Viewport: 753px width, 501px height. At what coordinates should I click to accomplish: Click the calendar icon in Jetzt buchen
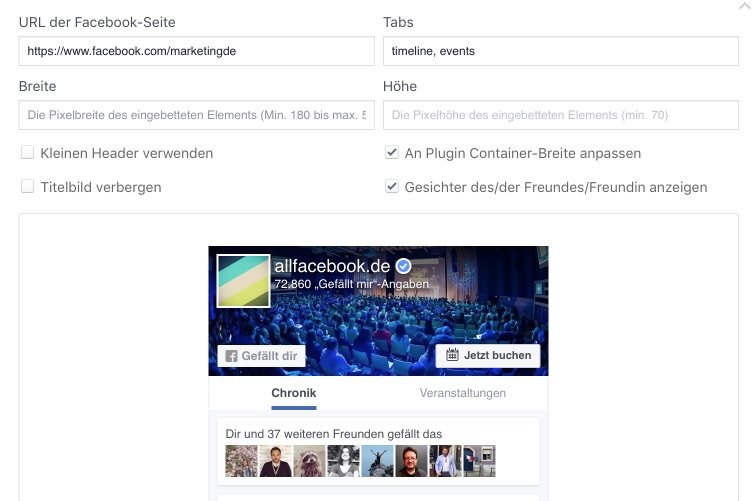pyautogui.click(x=452, y=355)
